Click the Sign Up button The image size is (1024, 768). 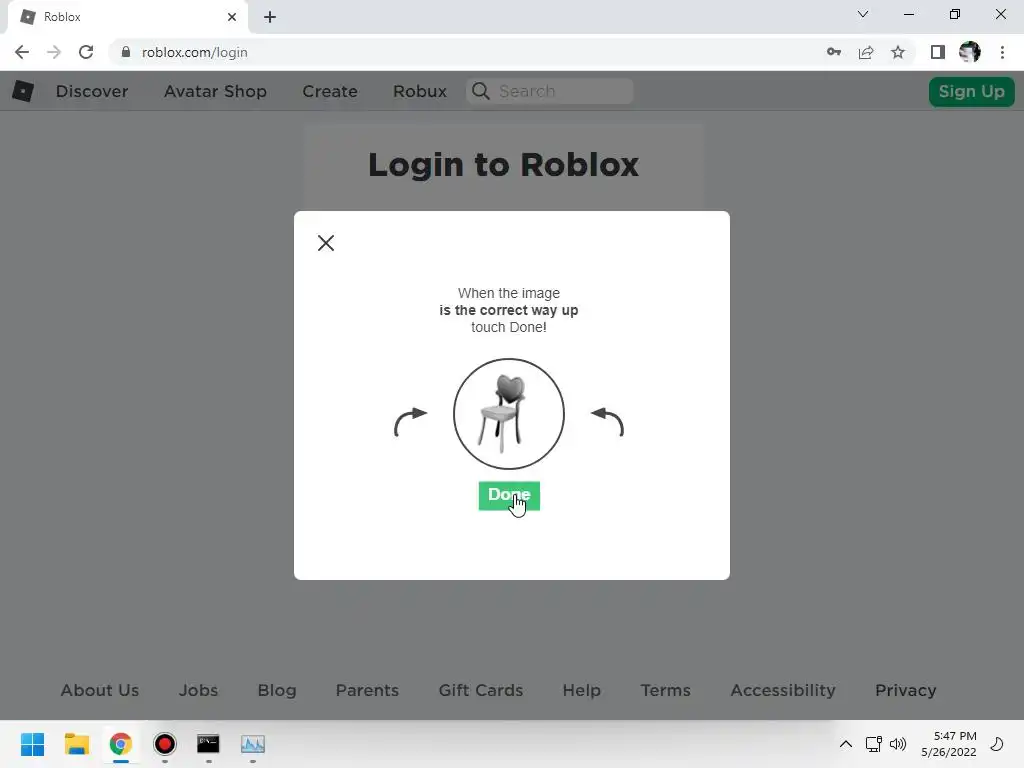coord(972,91)
